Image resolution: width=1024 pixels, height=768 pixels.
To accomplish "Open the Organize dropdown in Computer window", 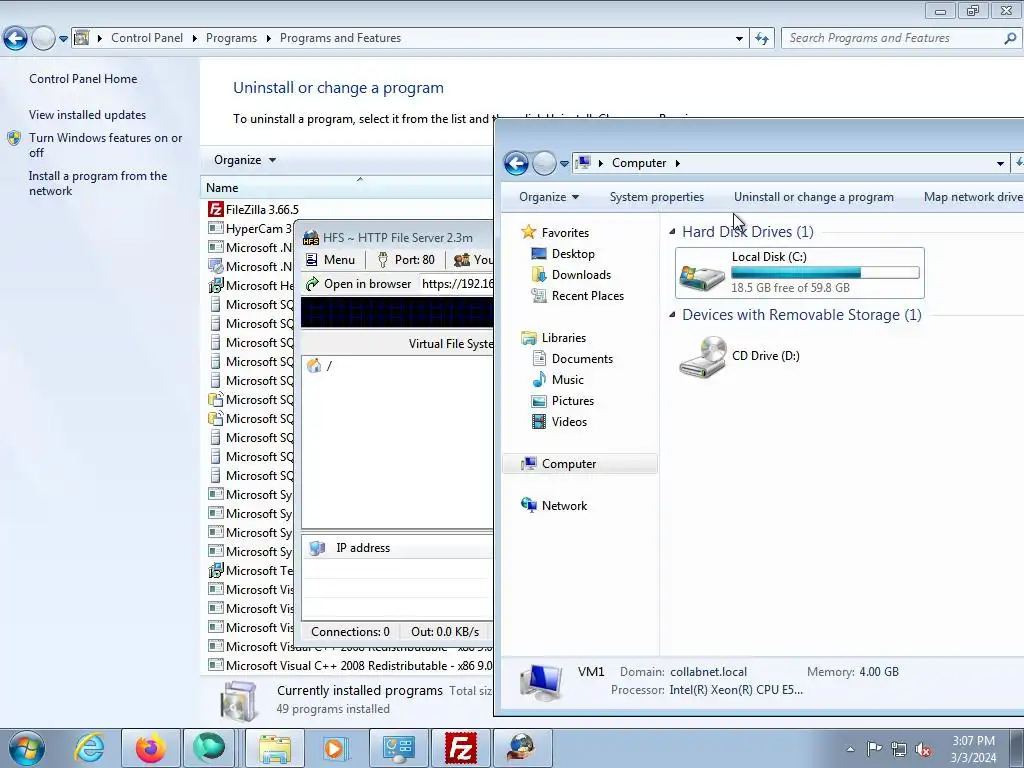I will click(x=549, y=197).
